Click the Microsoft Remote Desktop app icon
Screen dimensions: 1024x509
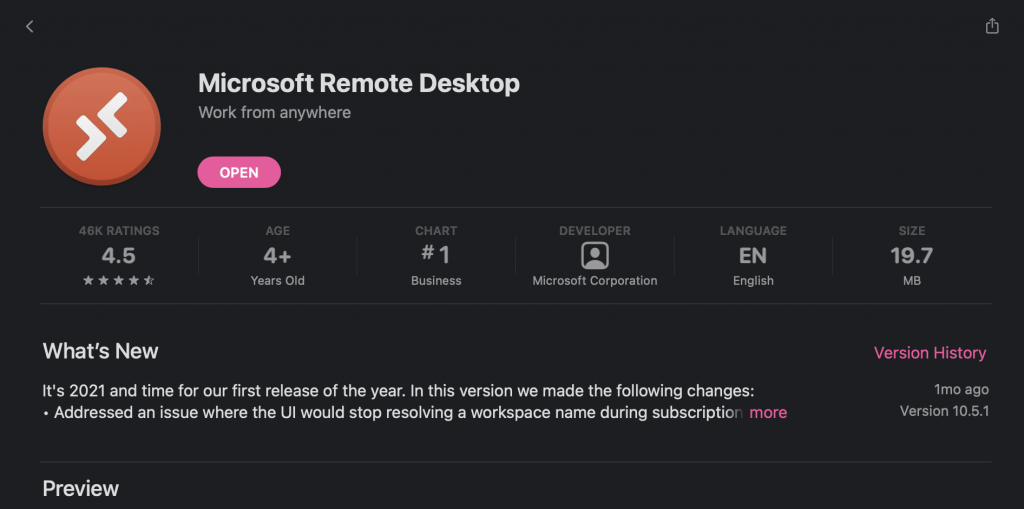(102, 126)
